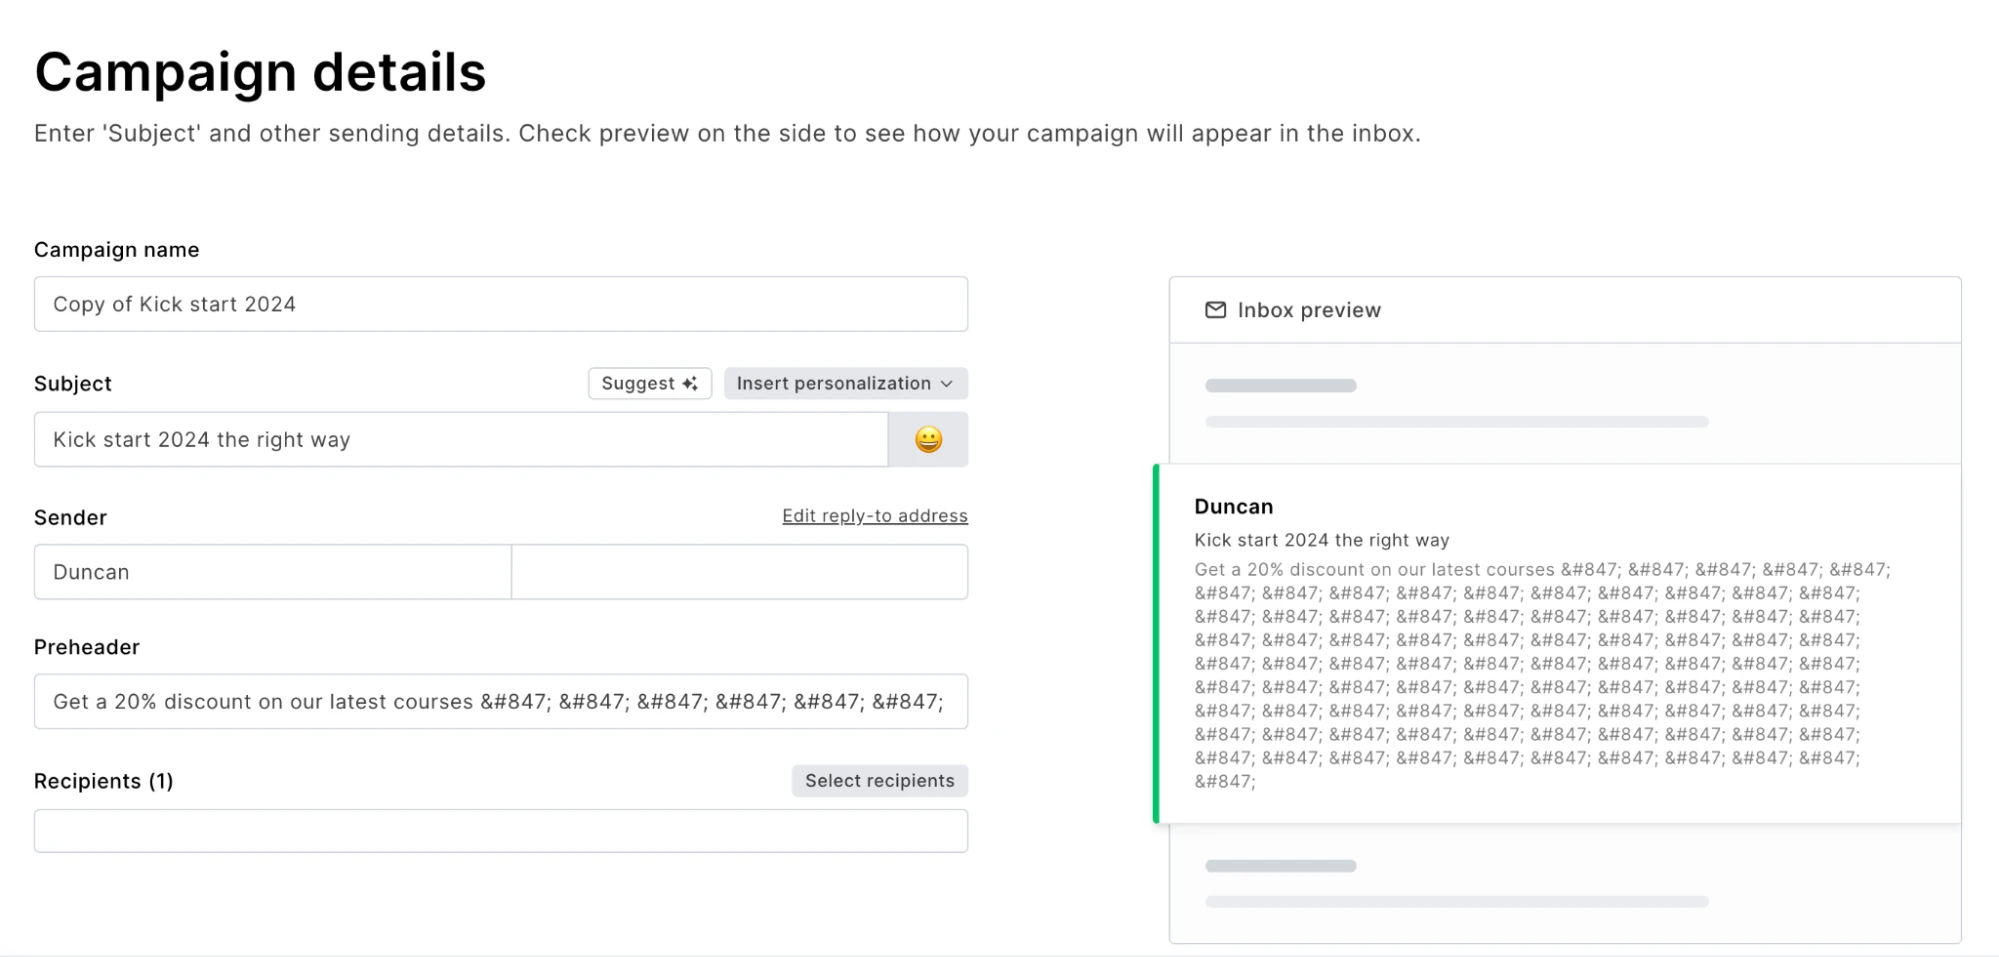This screenshot has width=1999, height=957.
Task: Click the empty Recipients field
Action: (x=500, y=831)
